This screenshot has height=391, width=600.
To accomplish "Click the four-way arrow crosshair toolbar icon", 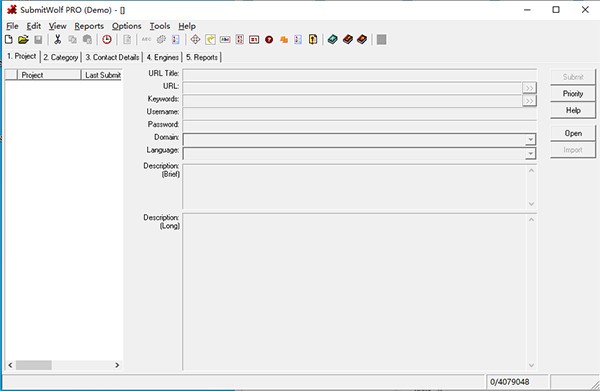I will (x=195, y=39).
